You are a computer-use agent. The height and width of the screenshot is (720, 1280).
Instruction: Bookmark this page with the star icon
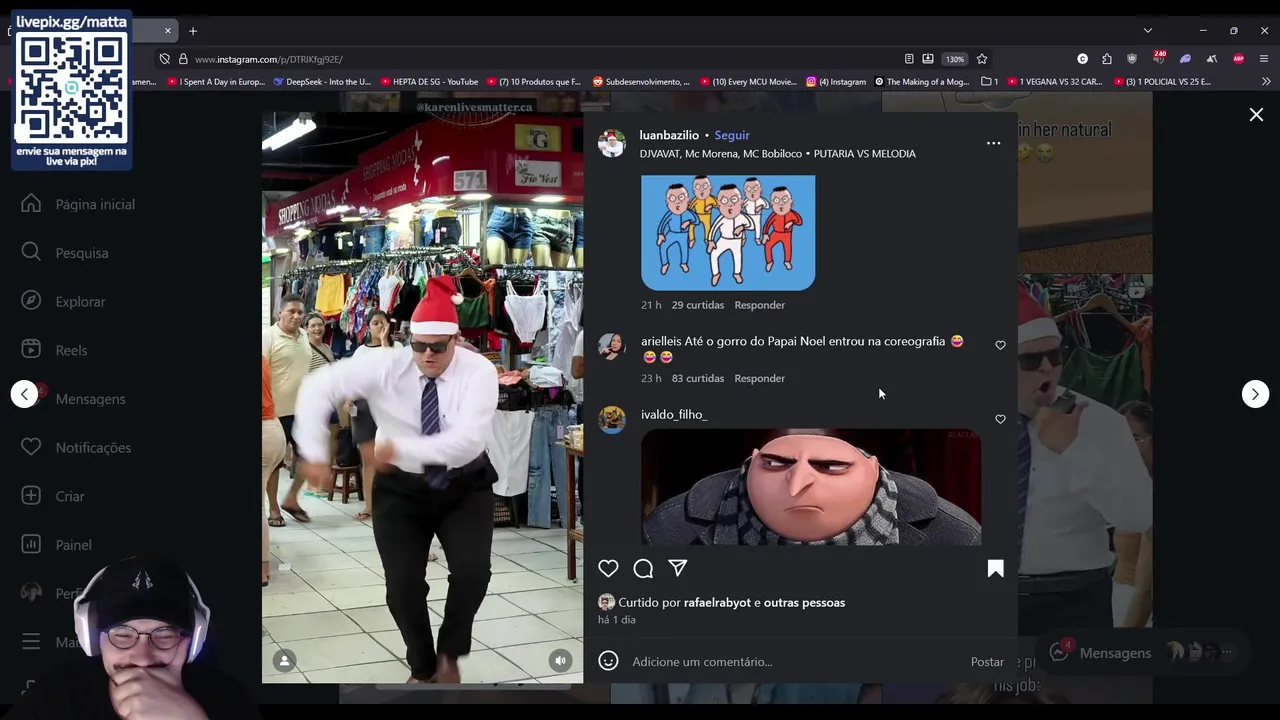pyautogui.click(x=982, y=59)
